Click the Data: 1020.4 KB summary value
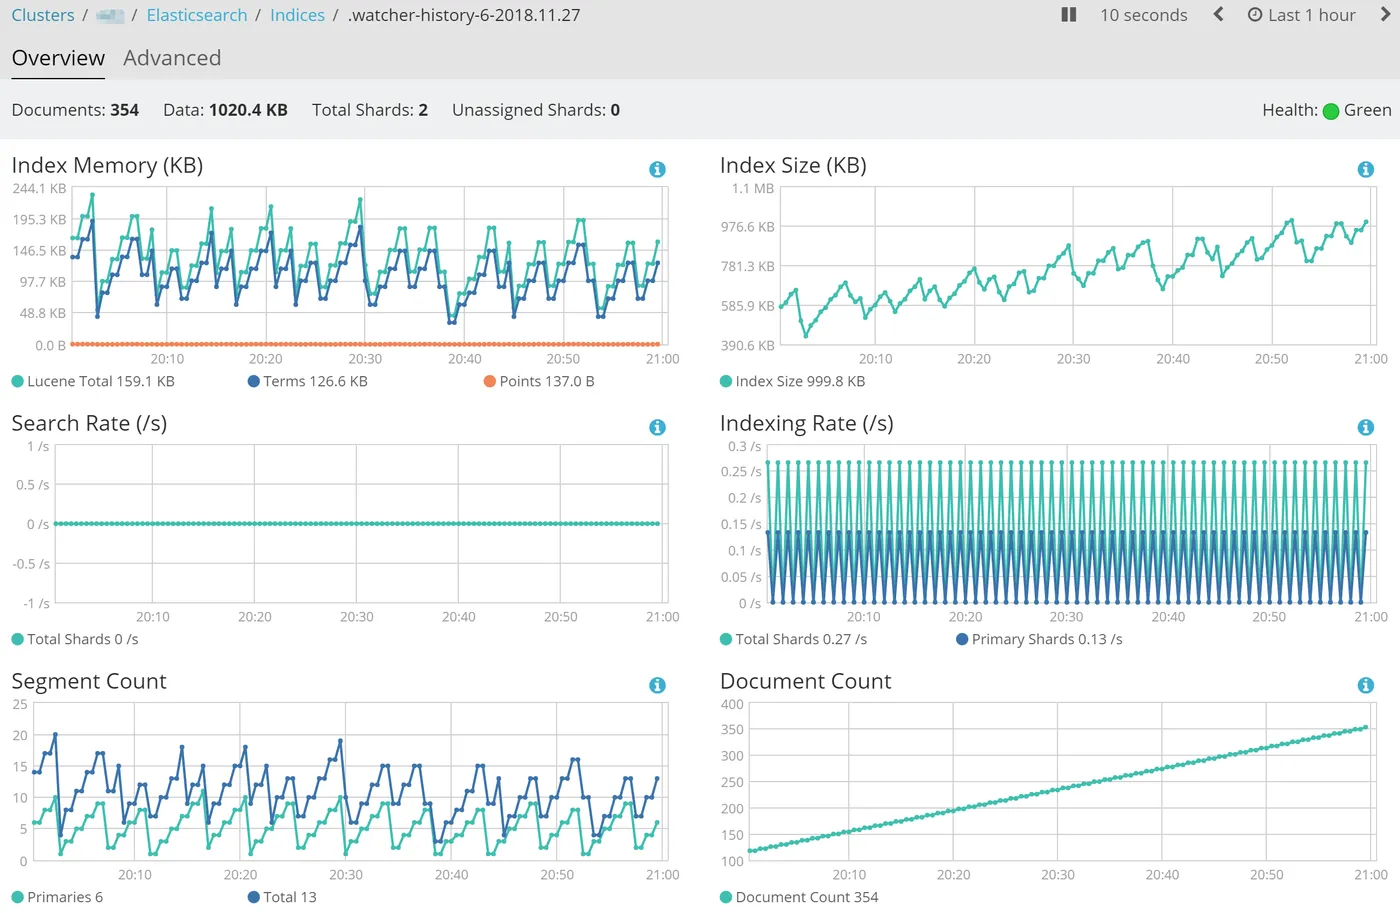 (x=225, y=110)
